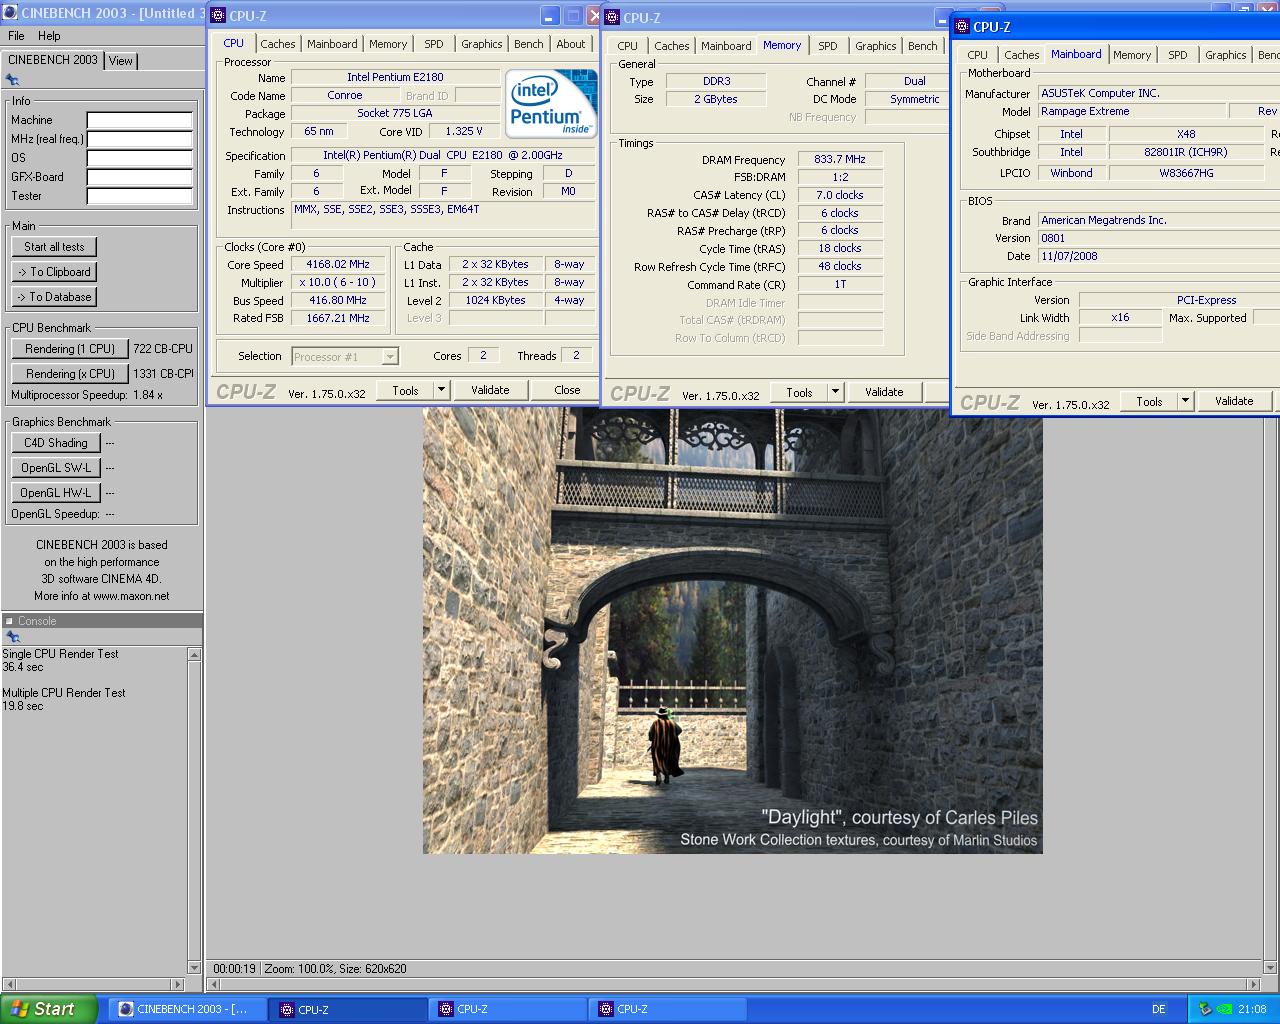Viewport: 1280px width, 1024px height.
Task: Click the Rampage Extreme model field
Action: pyautogui.click(x=1132, y=112)
